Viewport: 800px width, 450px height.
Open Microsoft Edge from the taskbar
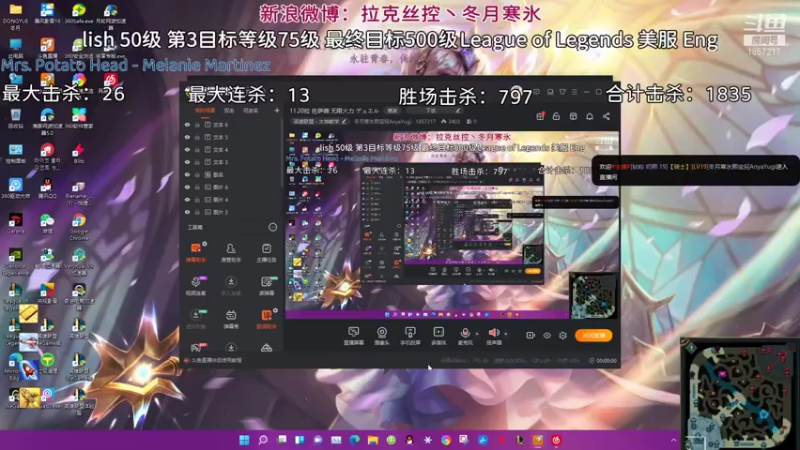[x=354, y=440]
